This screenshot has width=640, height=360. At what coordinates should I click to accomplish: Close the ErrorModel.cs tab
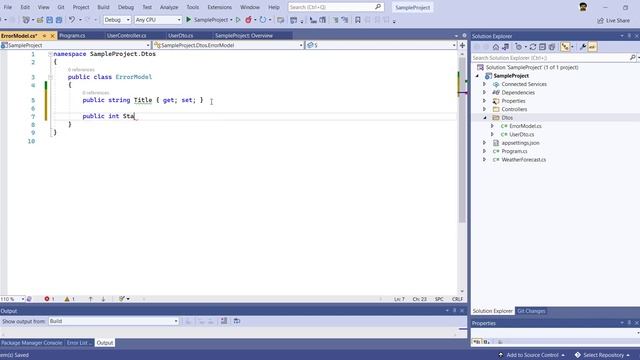pos(52,36)
